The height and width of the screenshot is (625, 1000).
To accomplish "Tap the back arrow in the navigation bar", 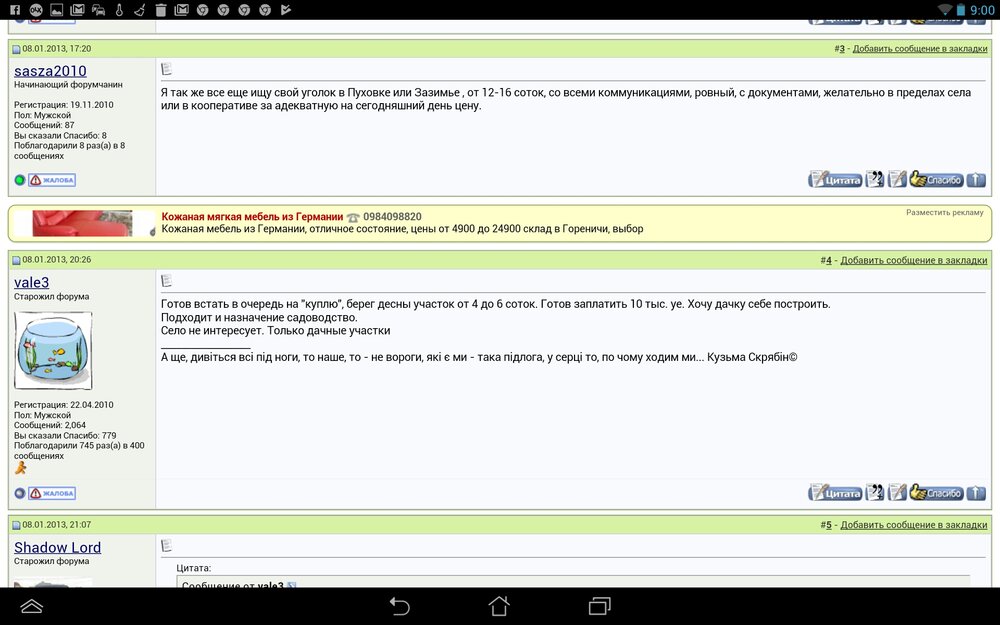I will [398, 606].
